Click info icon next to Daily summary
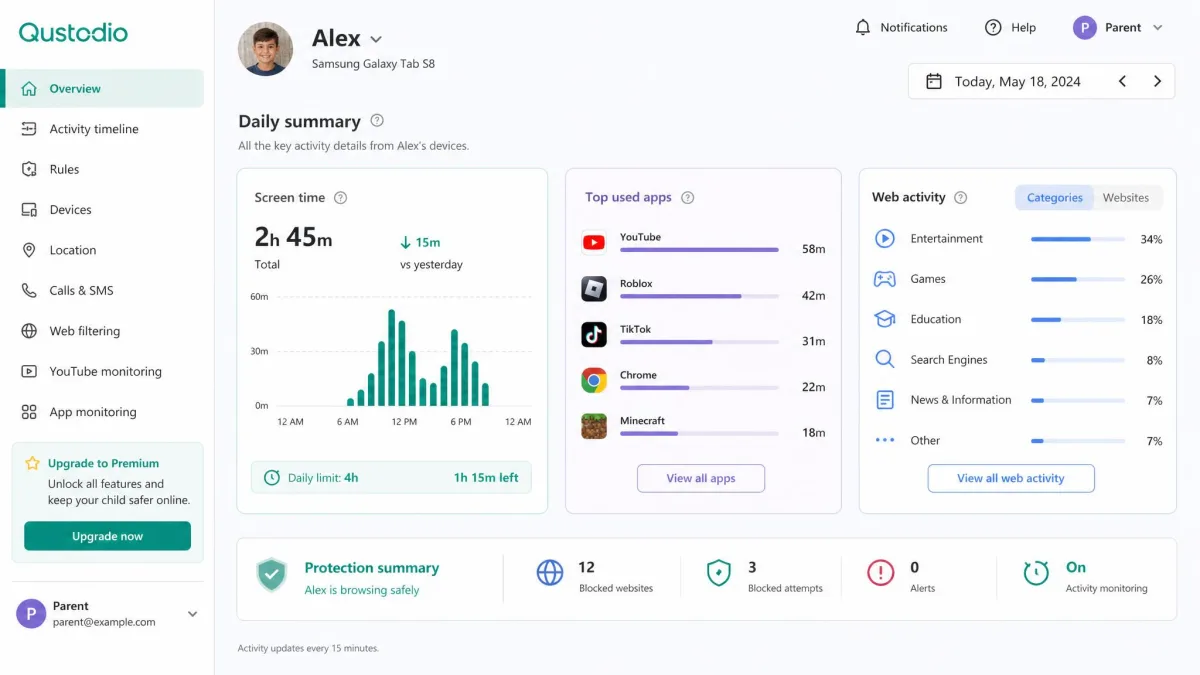This screenshot has width=1200, height=675. point(377,120)
